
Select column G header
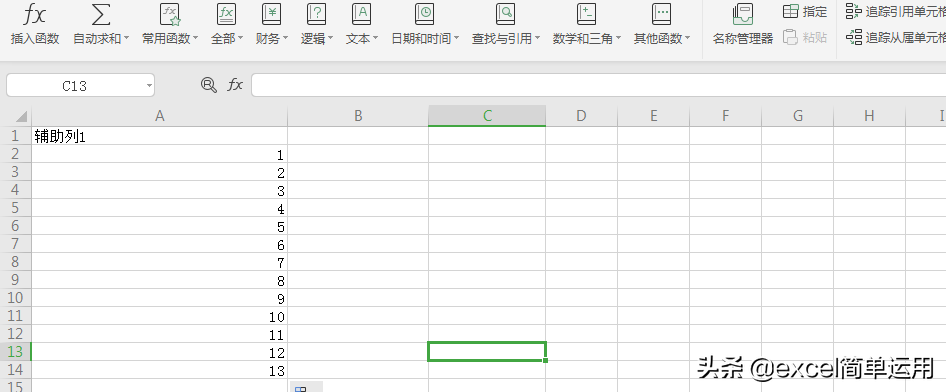click(x=798, y=116)
